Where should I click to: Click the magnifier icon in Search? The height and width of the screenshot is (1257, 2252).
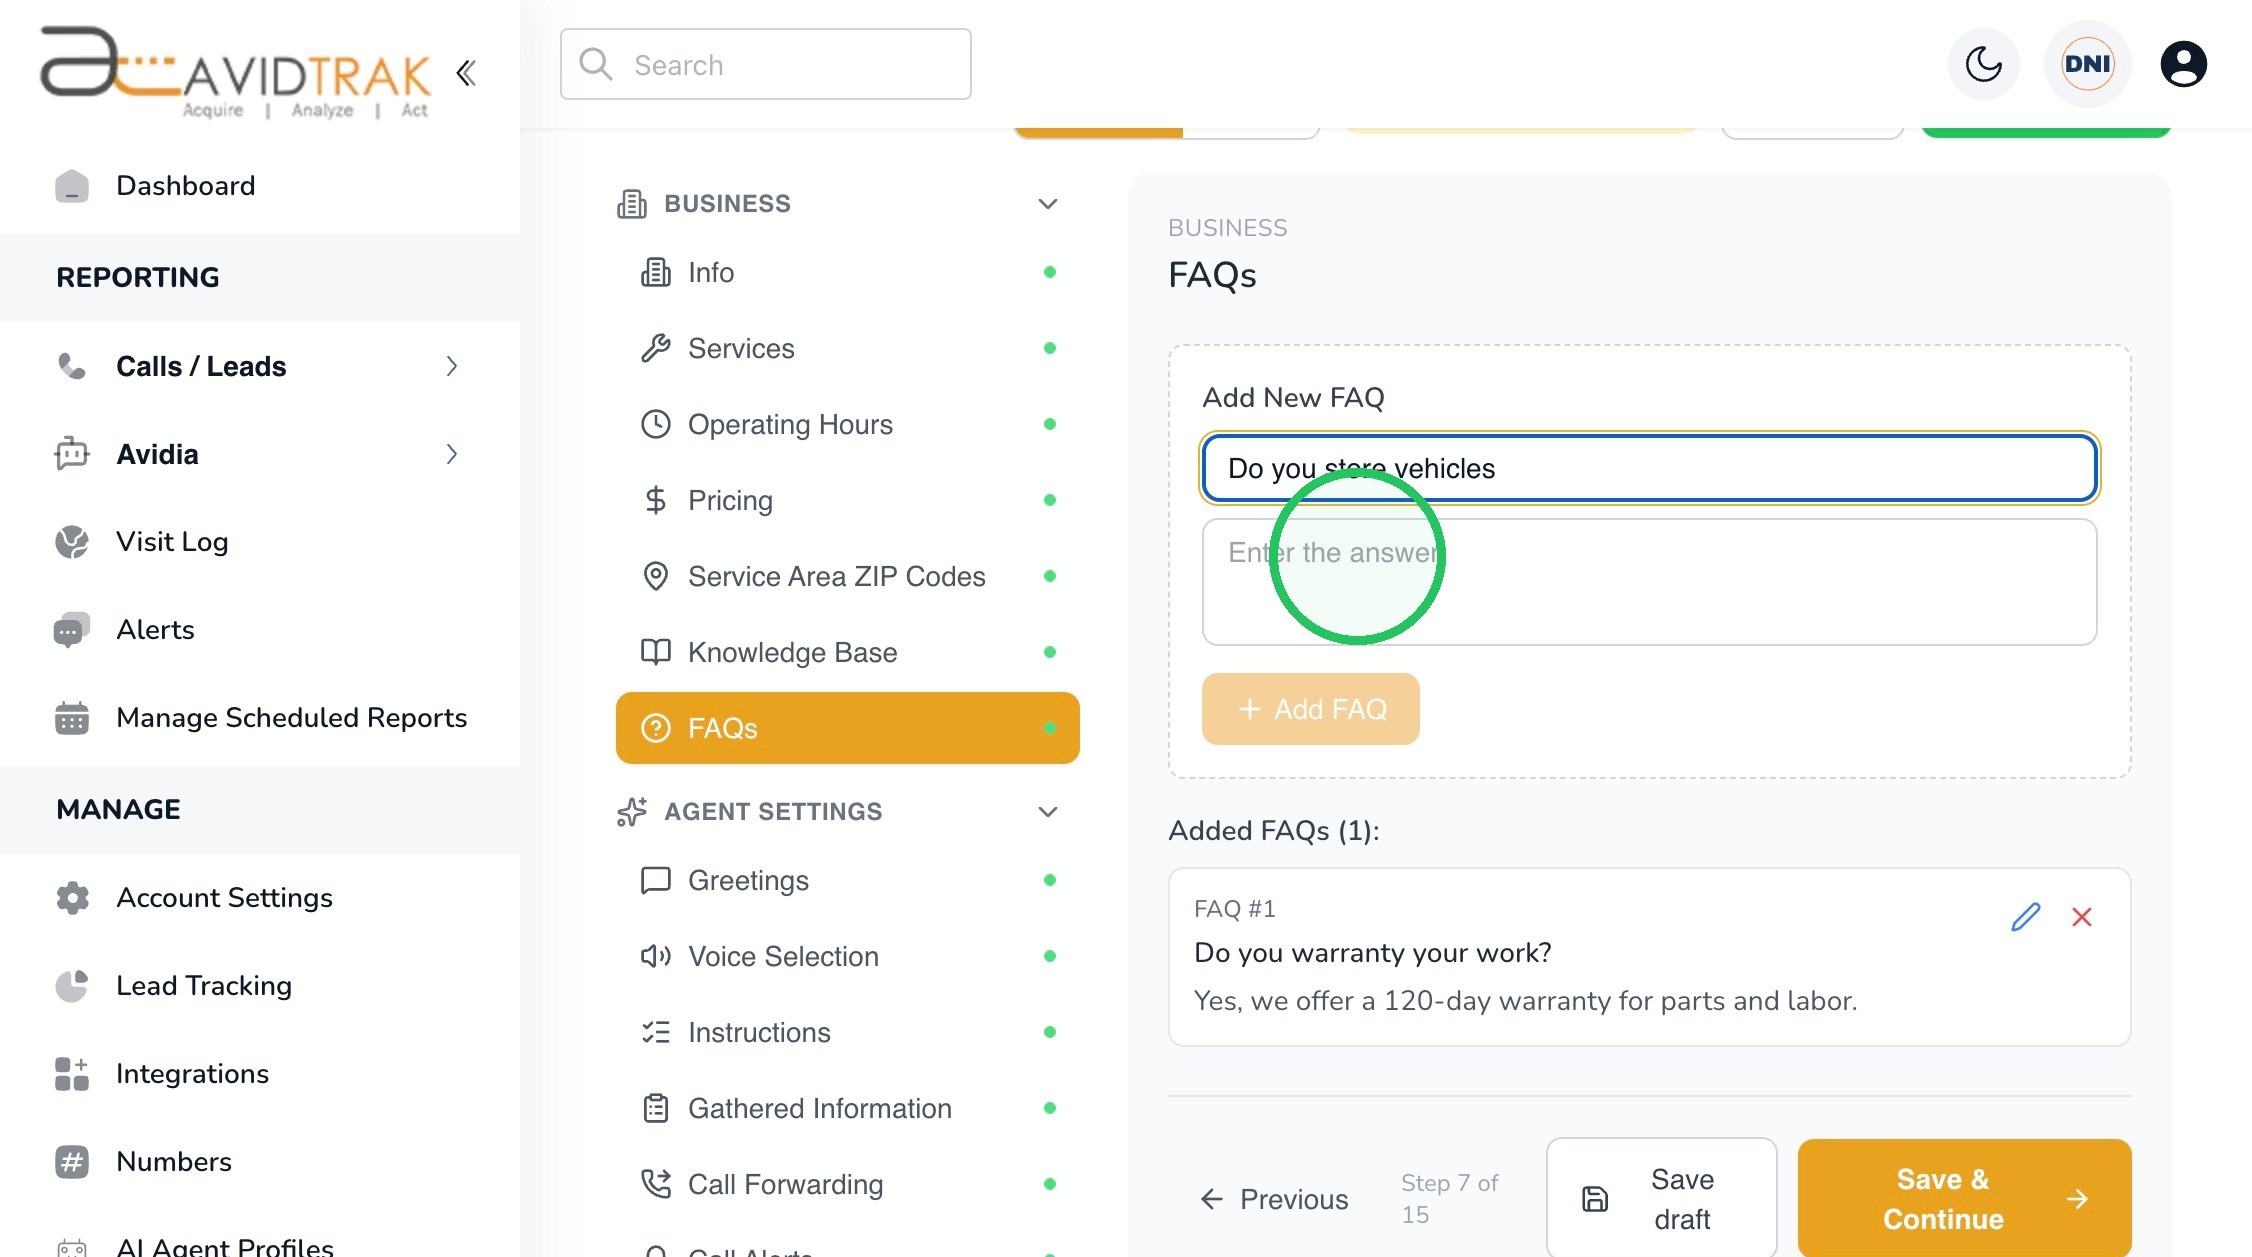tap(596, 64)
